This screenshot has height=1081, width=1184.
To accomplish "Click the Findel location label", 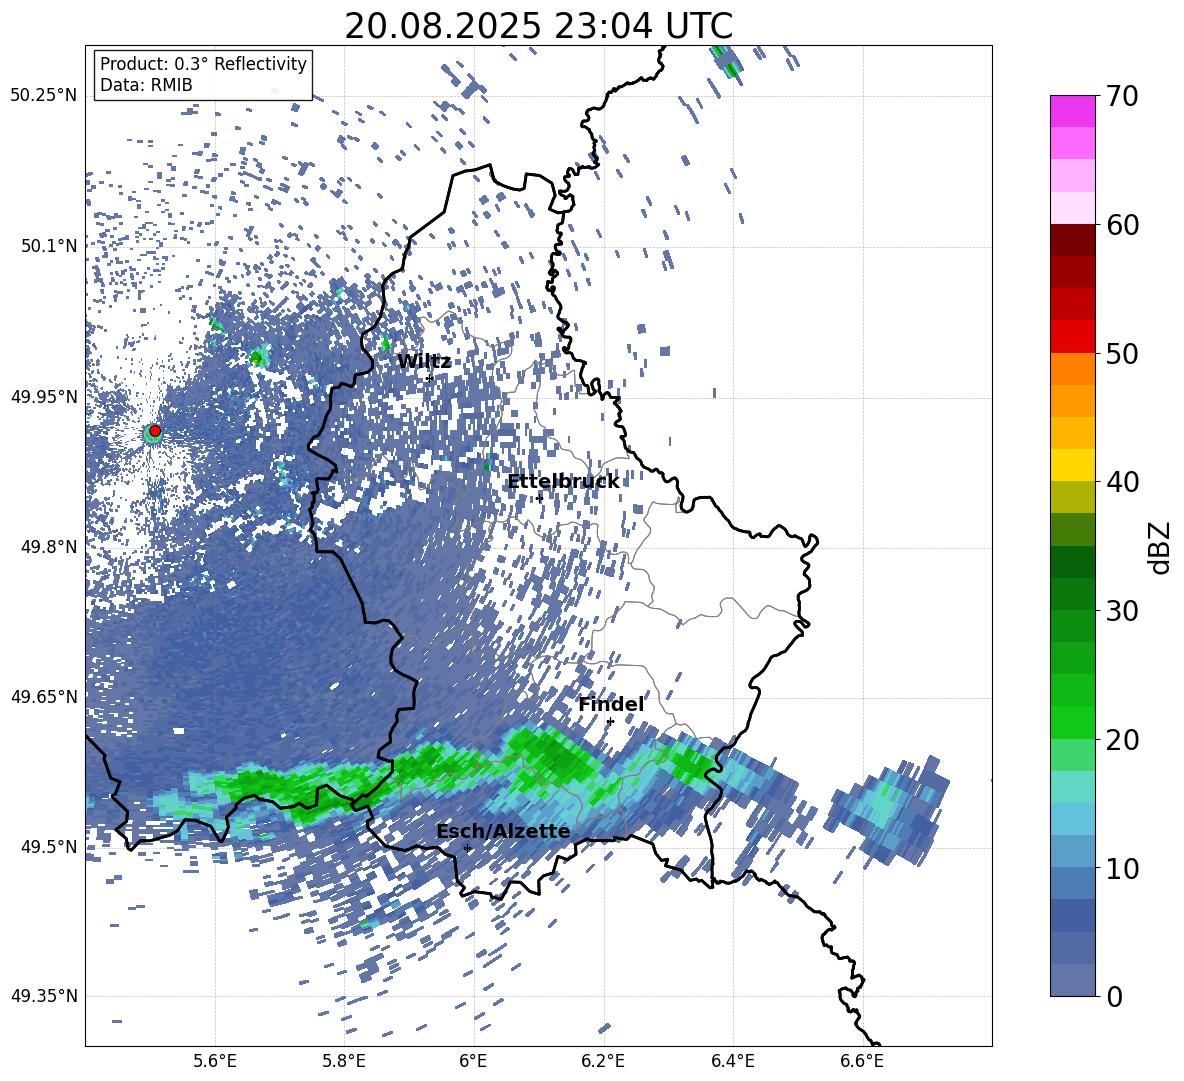I will (x=611, y=704).
